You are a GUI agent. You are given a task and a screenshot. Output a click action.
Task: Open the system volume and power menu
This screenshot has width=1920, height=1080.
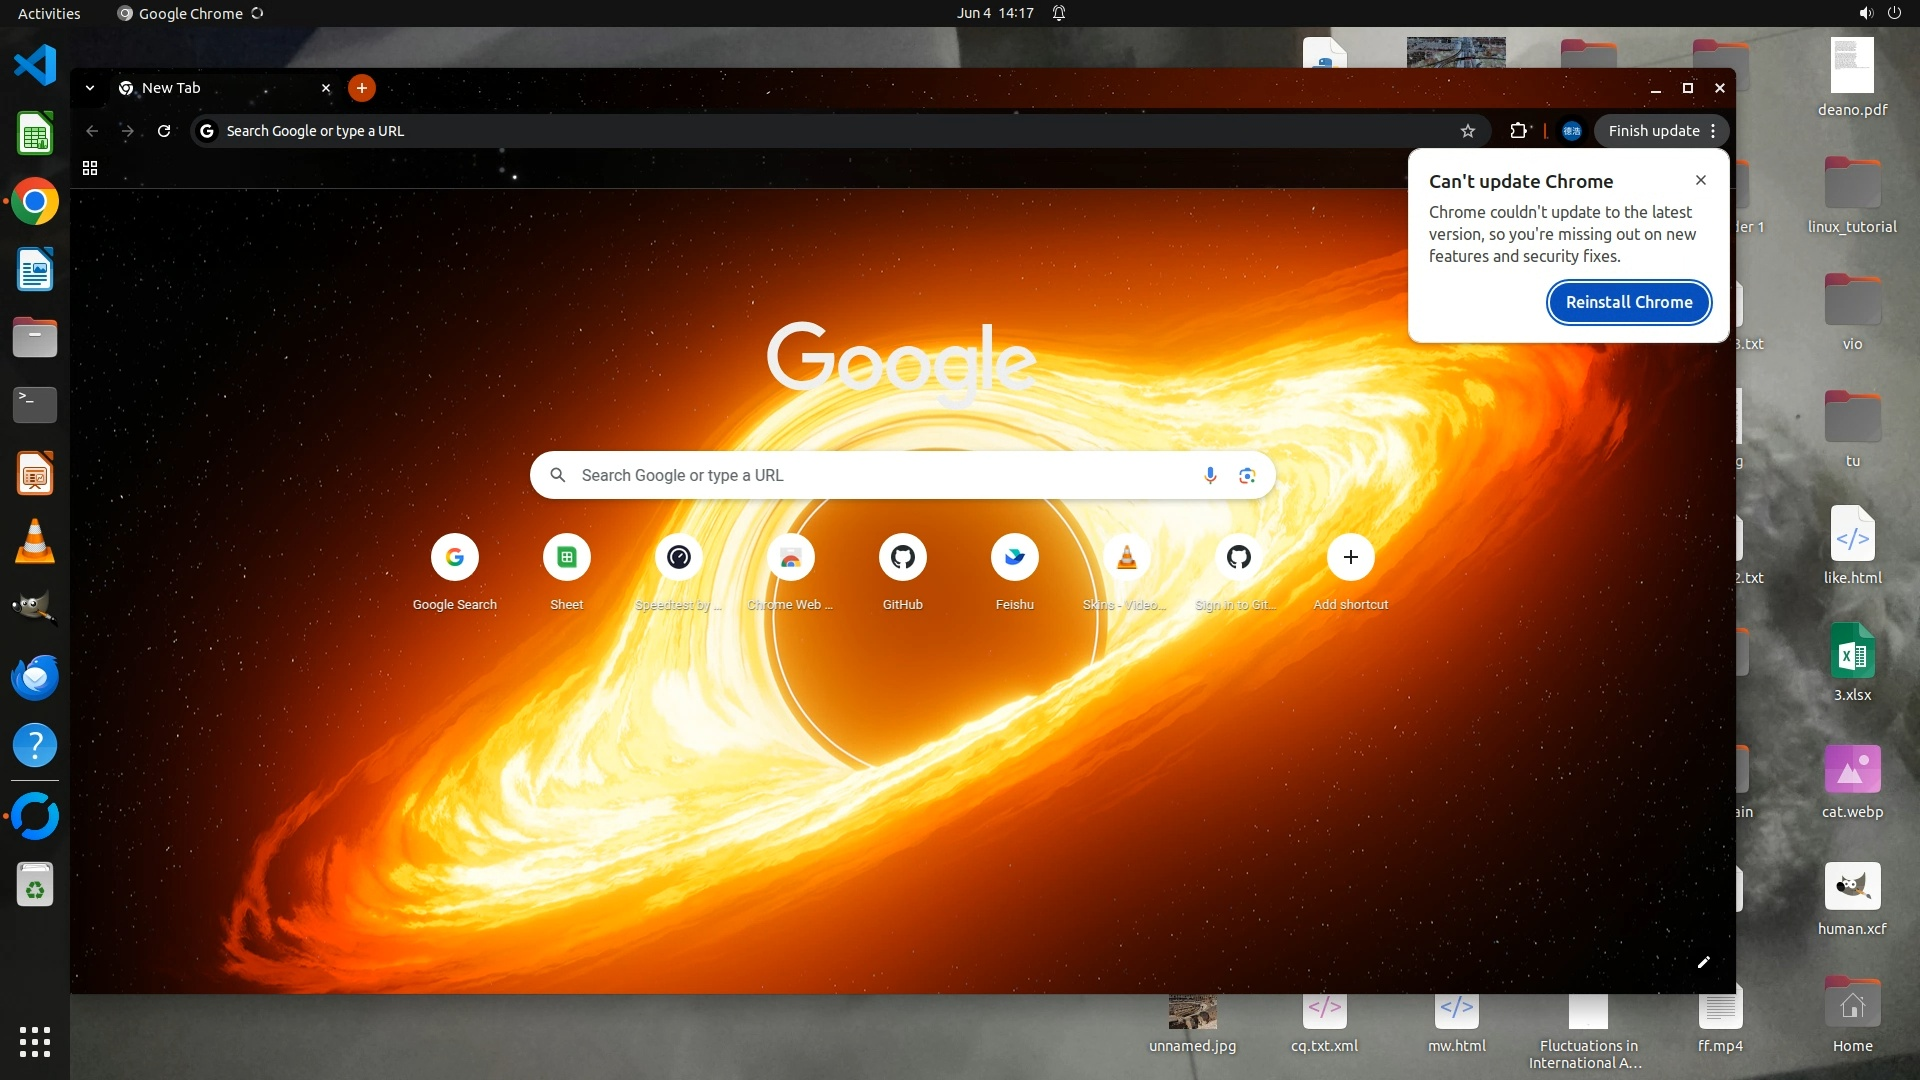click(x=1879, y=13)
